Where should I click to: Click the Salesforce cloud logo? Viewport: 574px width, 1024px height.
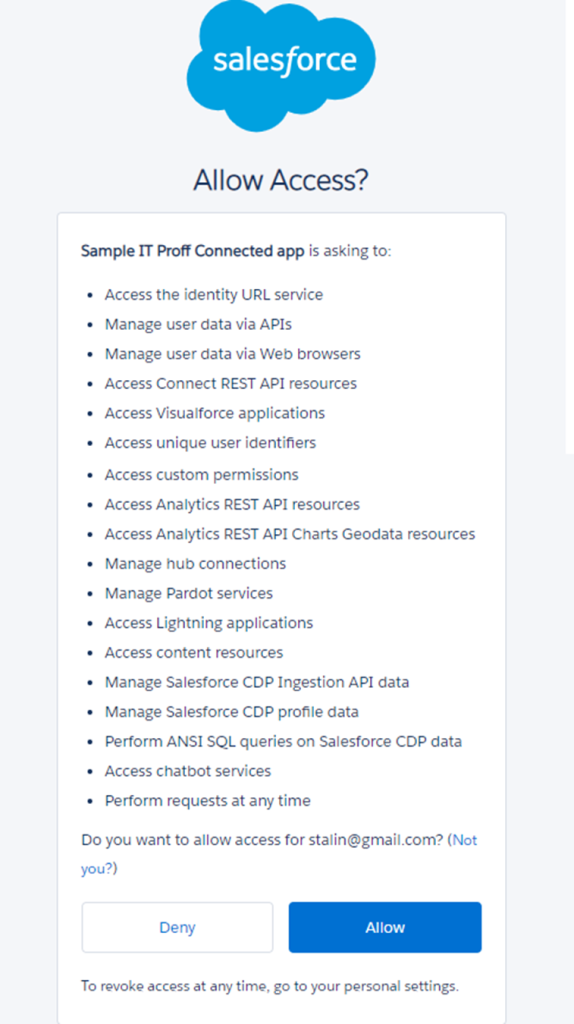click(281, 66)
